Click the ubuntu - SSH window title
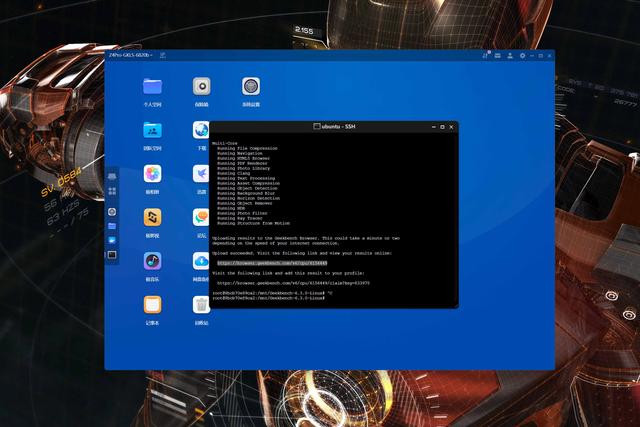Viewport: 640px width, 427px height. pos(338,127)
